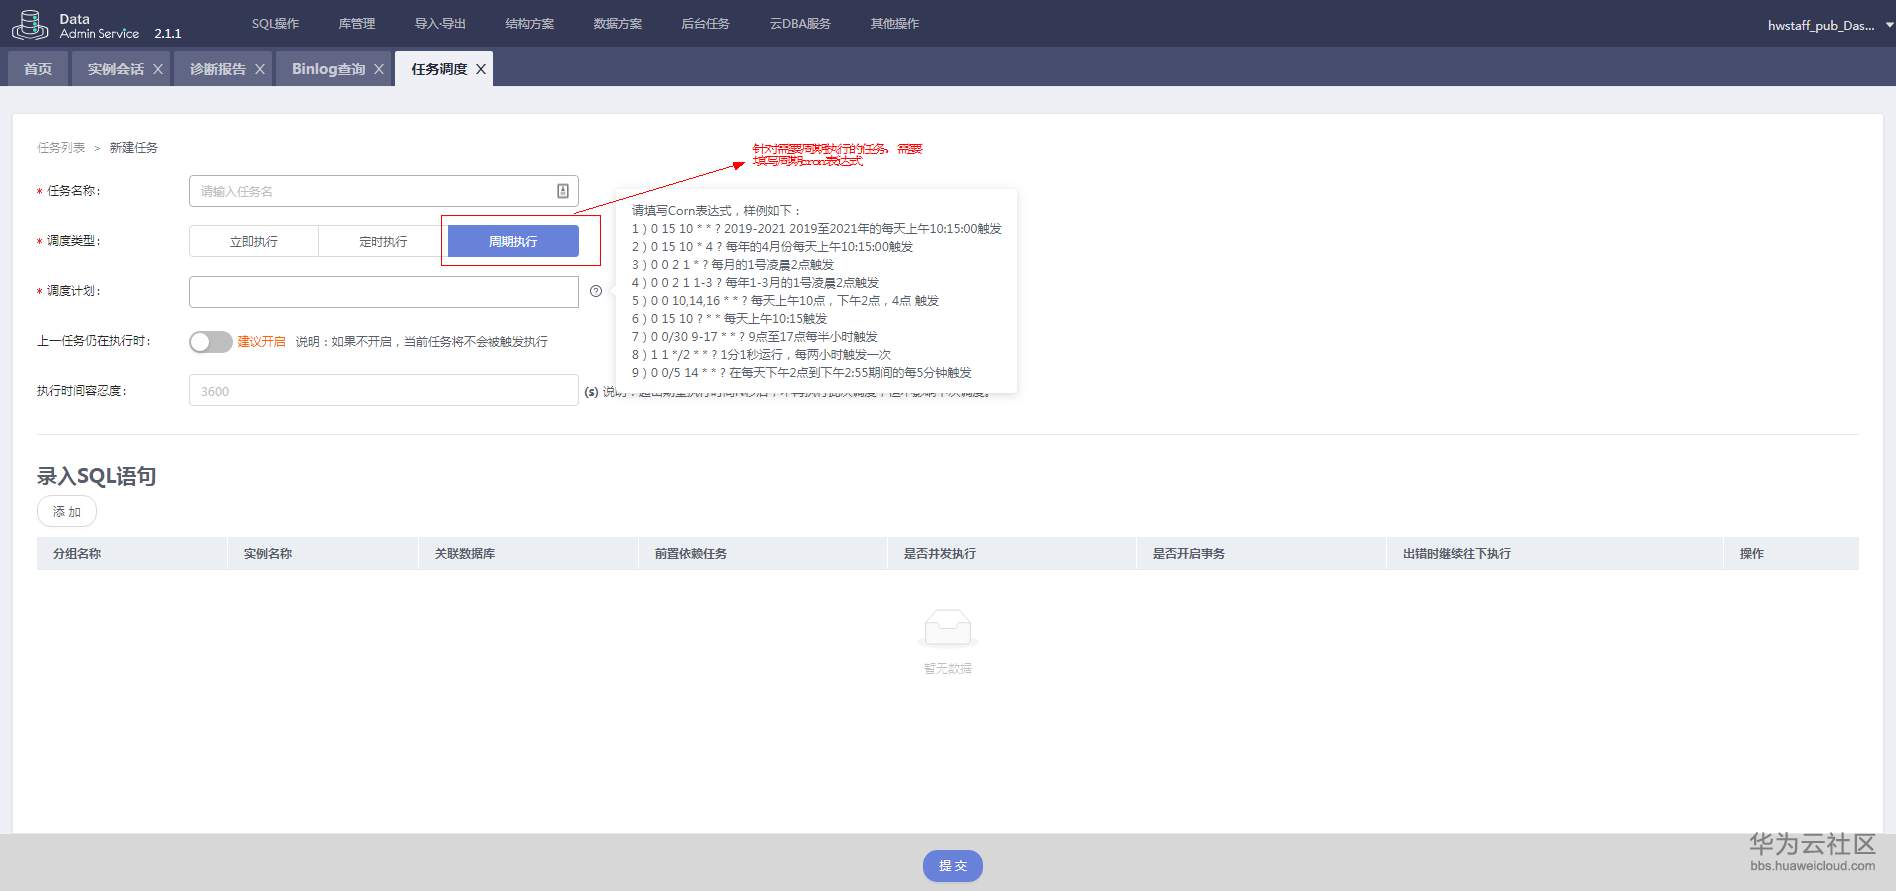Image resolution: width=1896 pixels, height=891 pixels.
Task: Close the 实例会话 tab
Action: point(158,69)
